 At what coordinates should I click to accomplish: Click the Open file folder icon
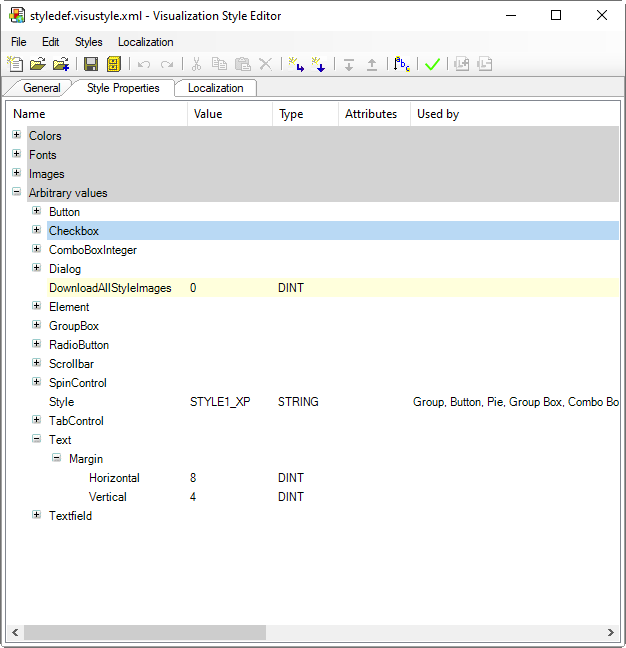(38, 64)
